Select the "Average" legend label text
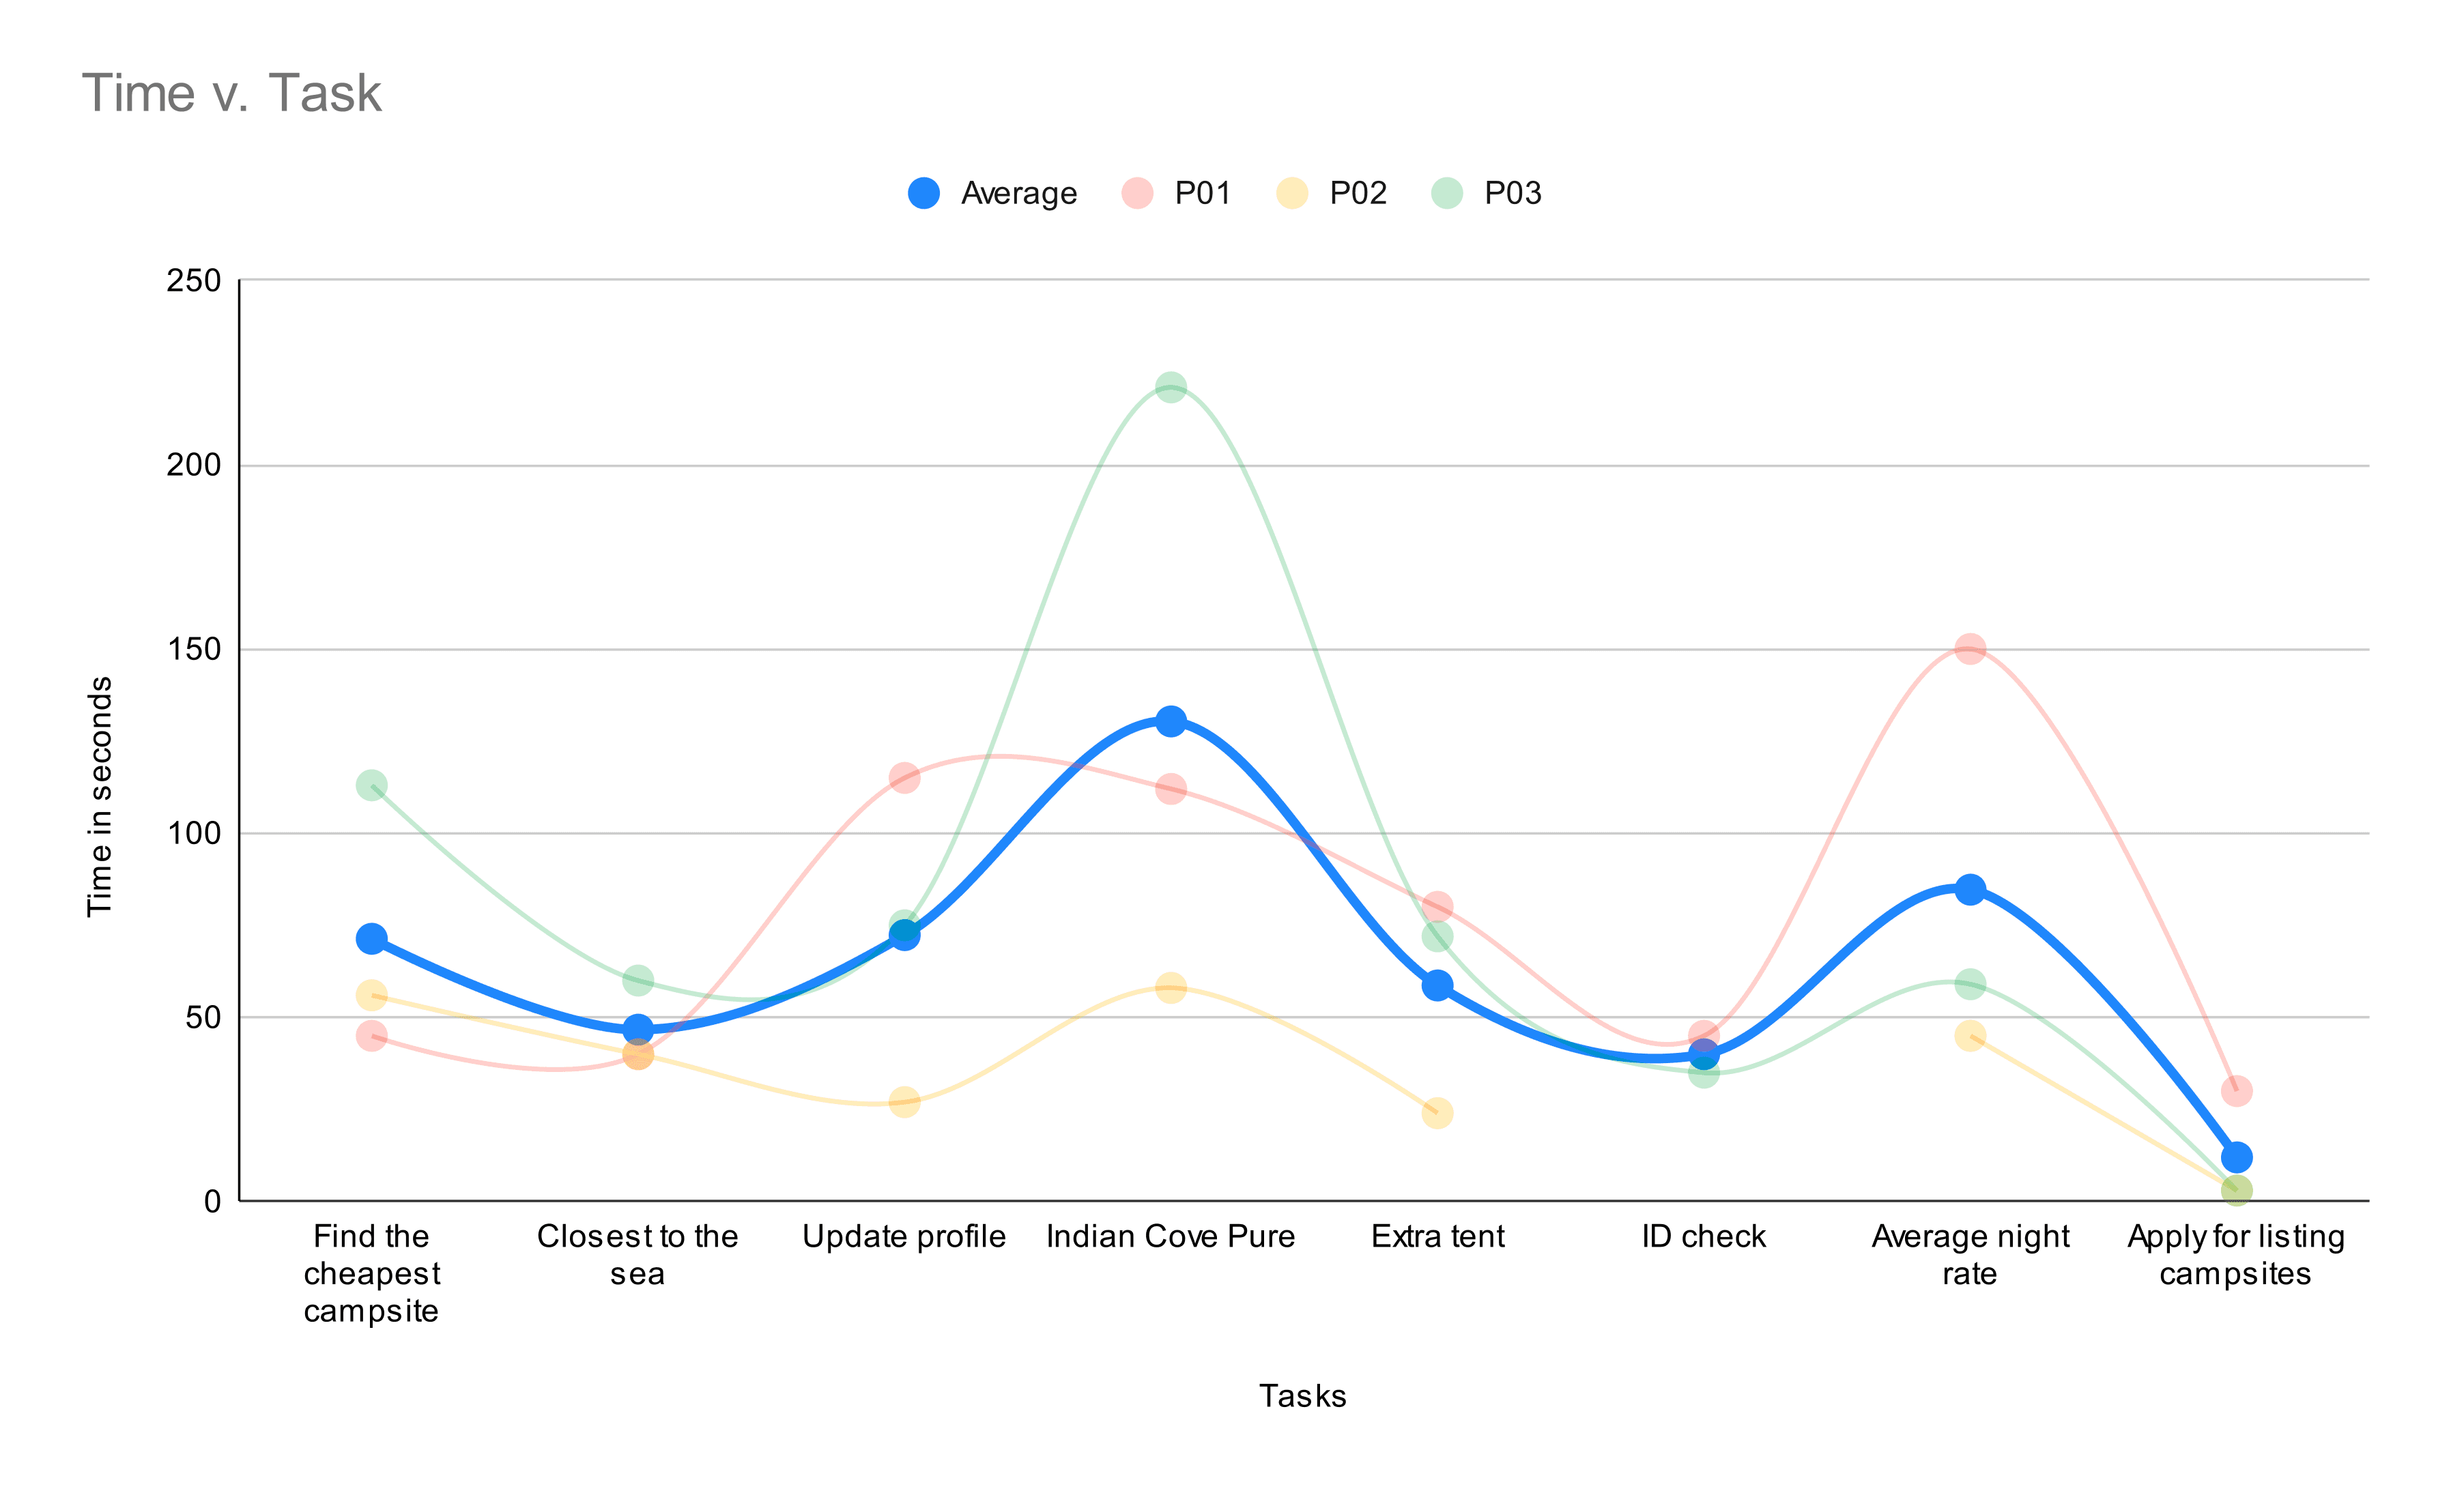The width and height of the screenshot is (2464, 1493). coord(1018,193)
